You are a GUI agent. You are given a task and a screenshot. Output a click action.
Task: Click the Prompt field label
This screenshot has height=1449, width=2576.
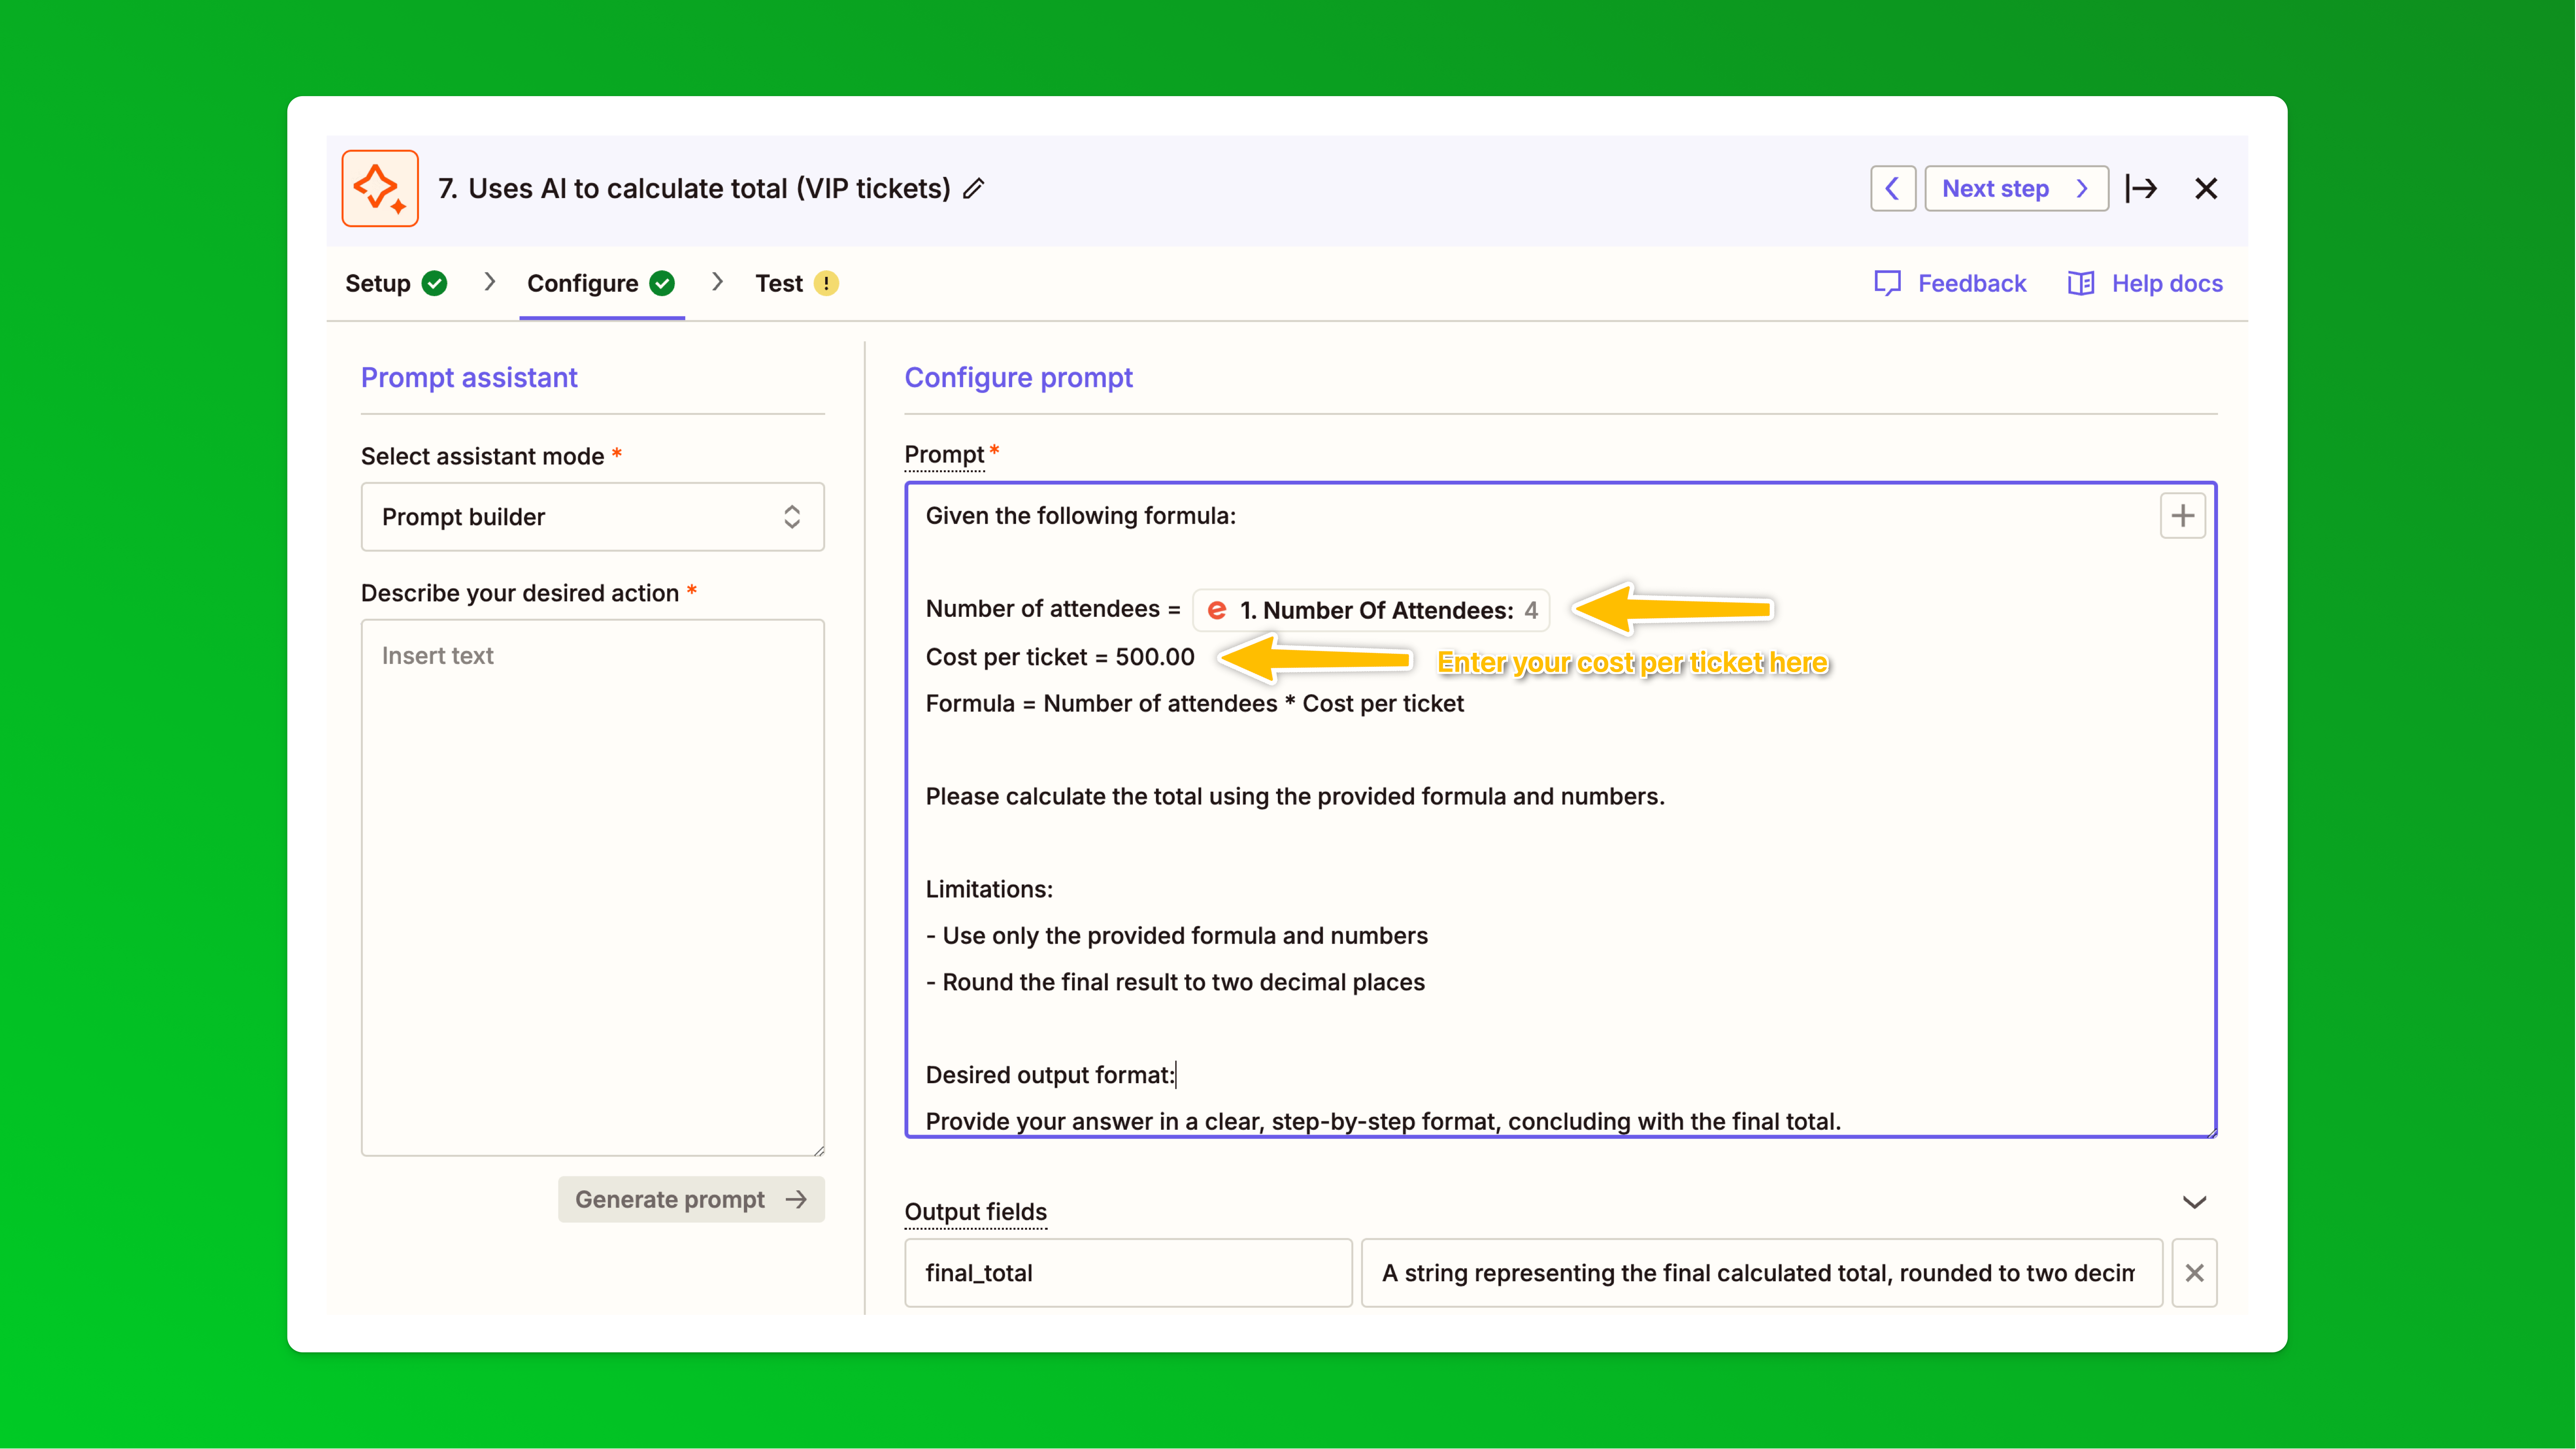coord(944,454)
